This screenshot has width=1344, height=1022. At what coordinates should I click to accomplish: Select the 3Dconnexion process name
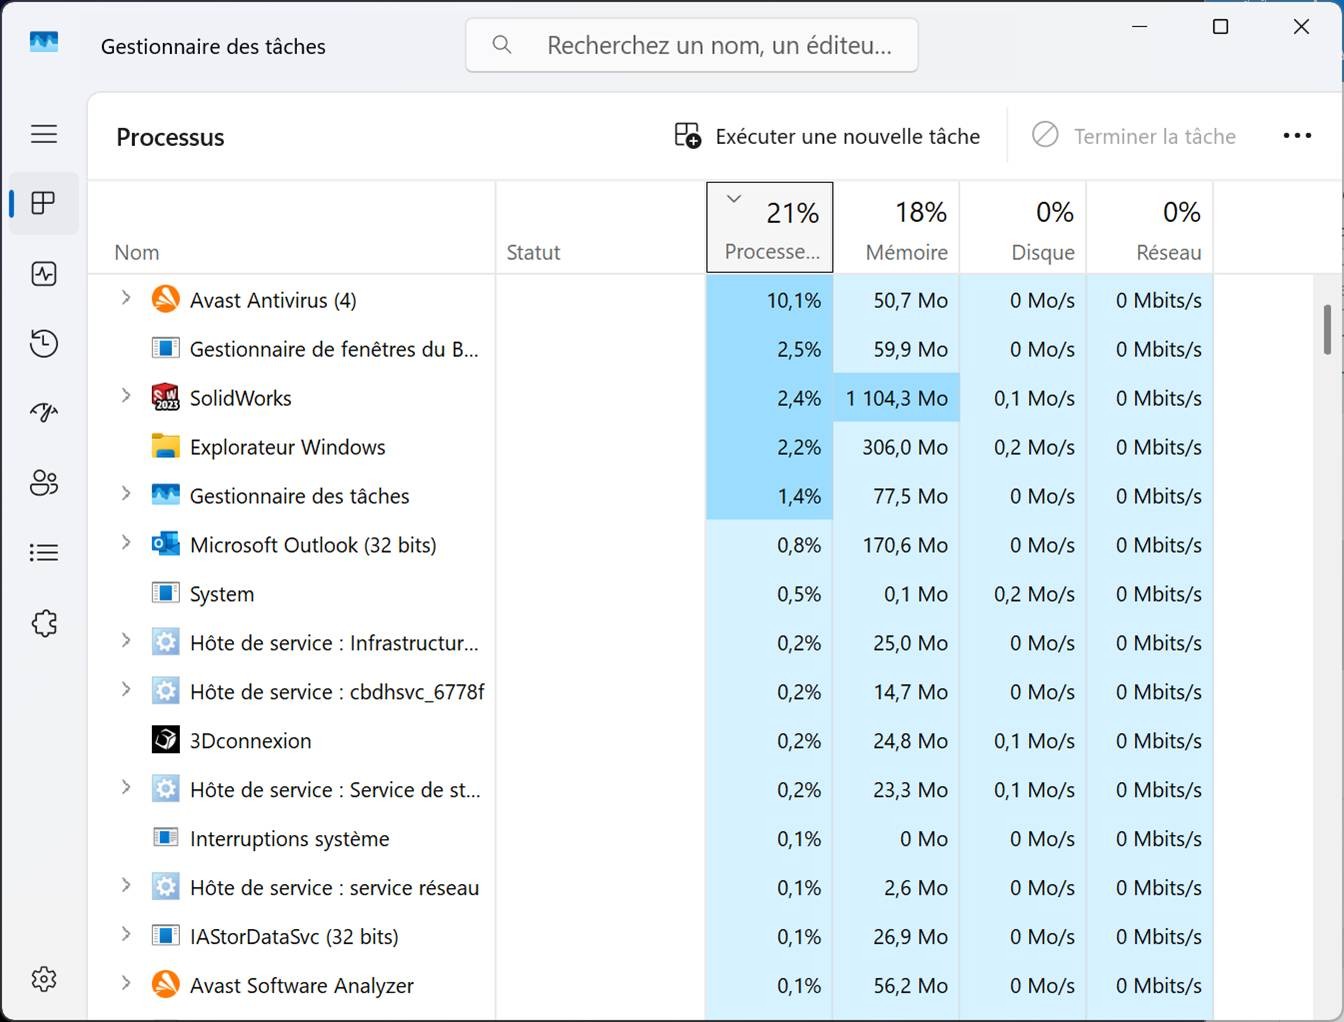tap(251, 741)
